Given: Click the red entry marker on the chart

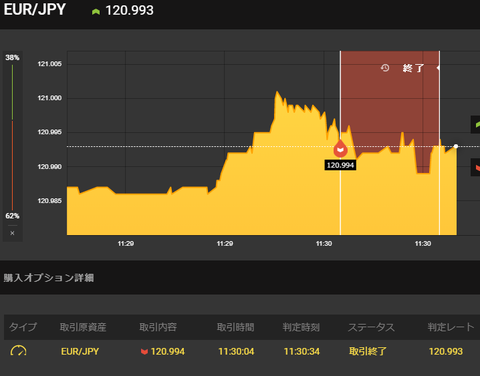Looking at the screenshot, I should coord(340,149).
